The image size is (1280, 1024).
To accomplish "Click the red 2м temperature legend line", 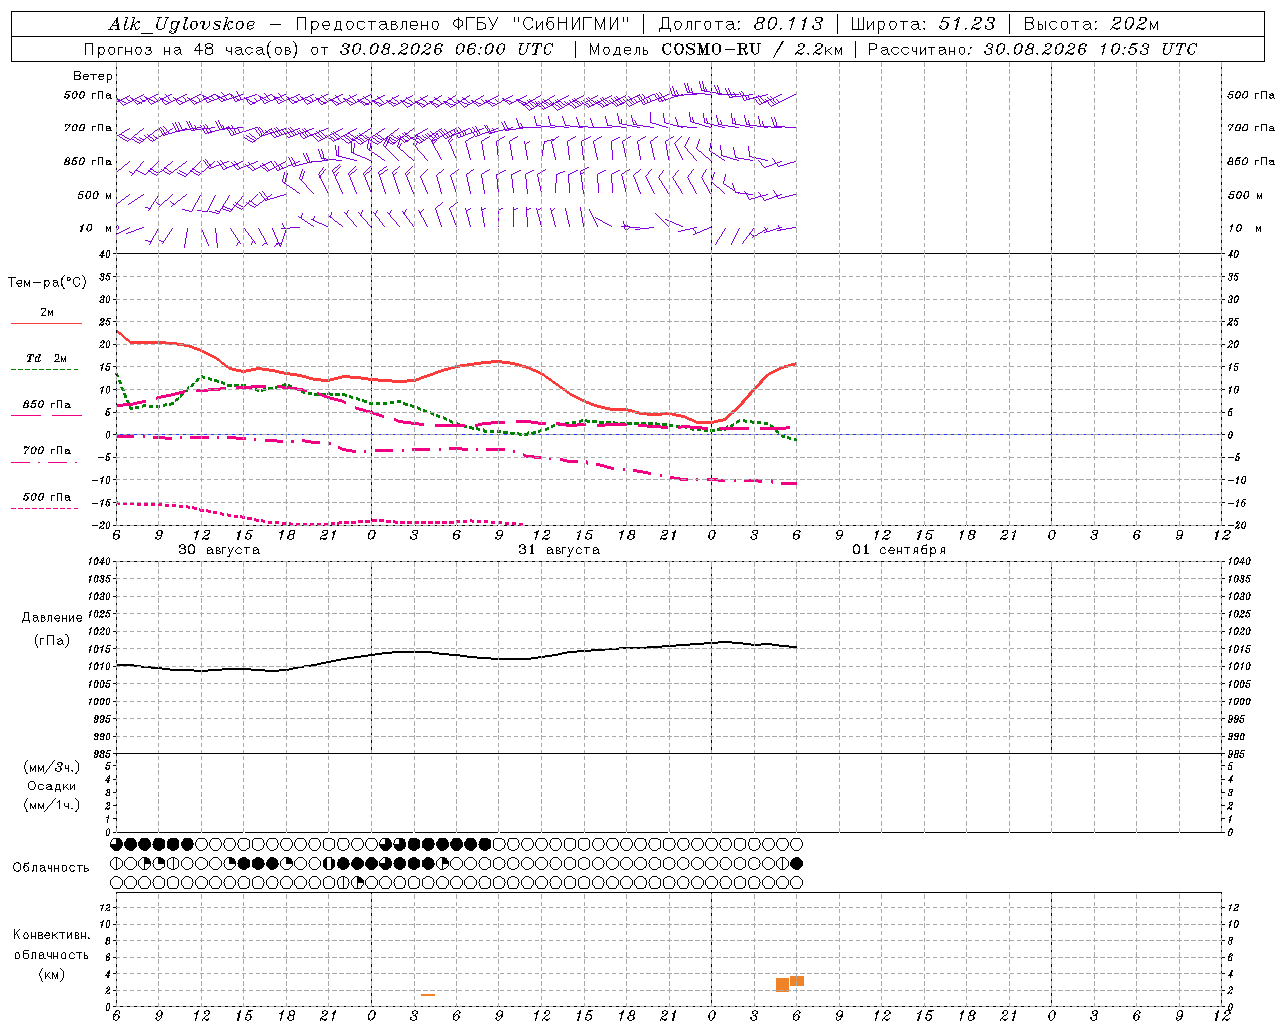I will (x=46, y=323).
